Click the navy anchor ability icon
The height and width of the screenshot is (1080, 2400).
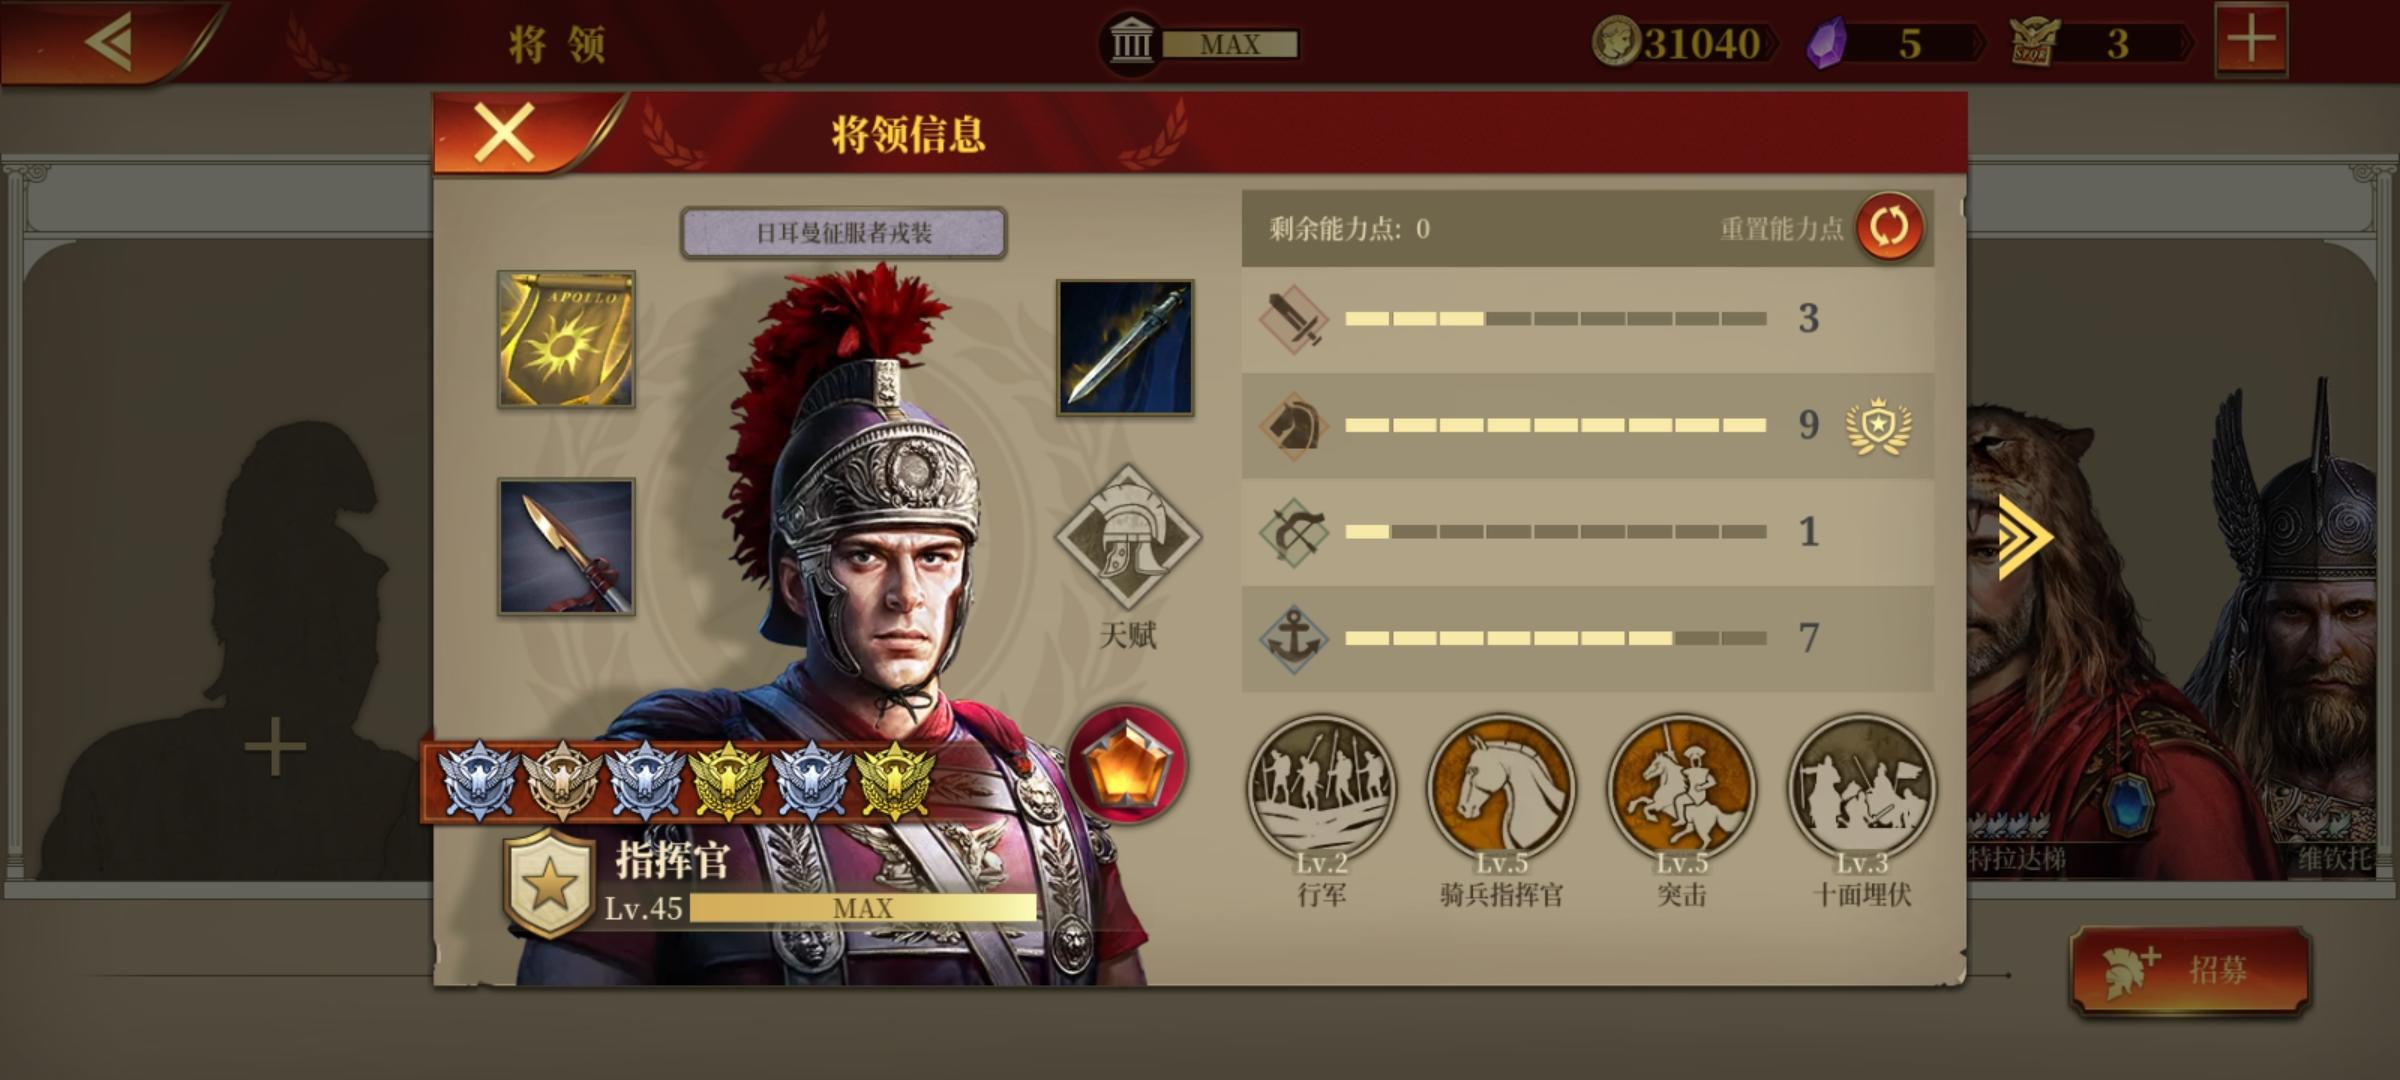click(1293, 638)
